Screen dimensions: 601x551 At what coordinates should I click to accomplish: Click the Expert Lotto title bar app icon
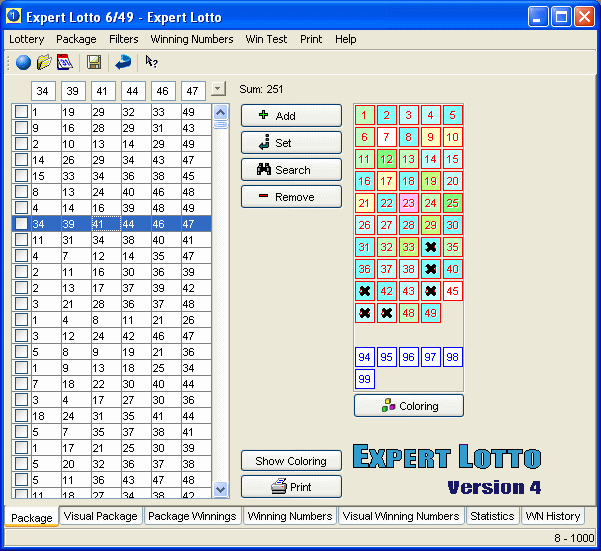[x=13, y=16]
